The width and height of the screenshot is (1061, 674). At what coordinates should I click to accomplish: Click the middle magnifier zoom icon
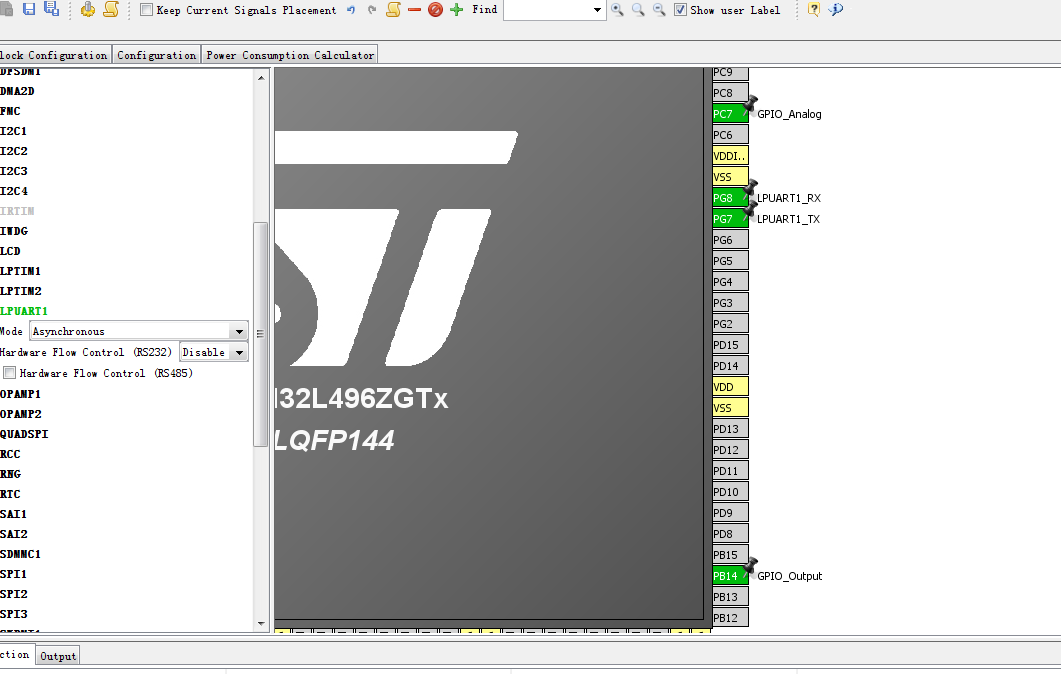pos(638,9)
